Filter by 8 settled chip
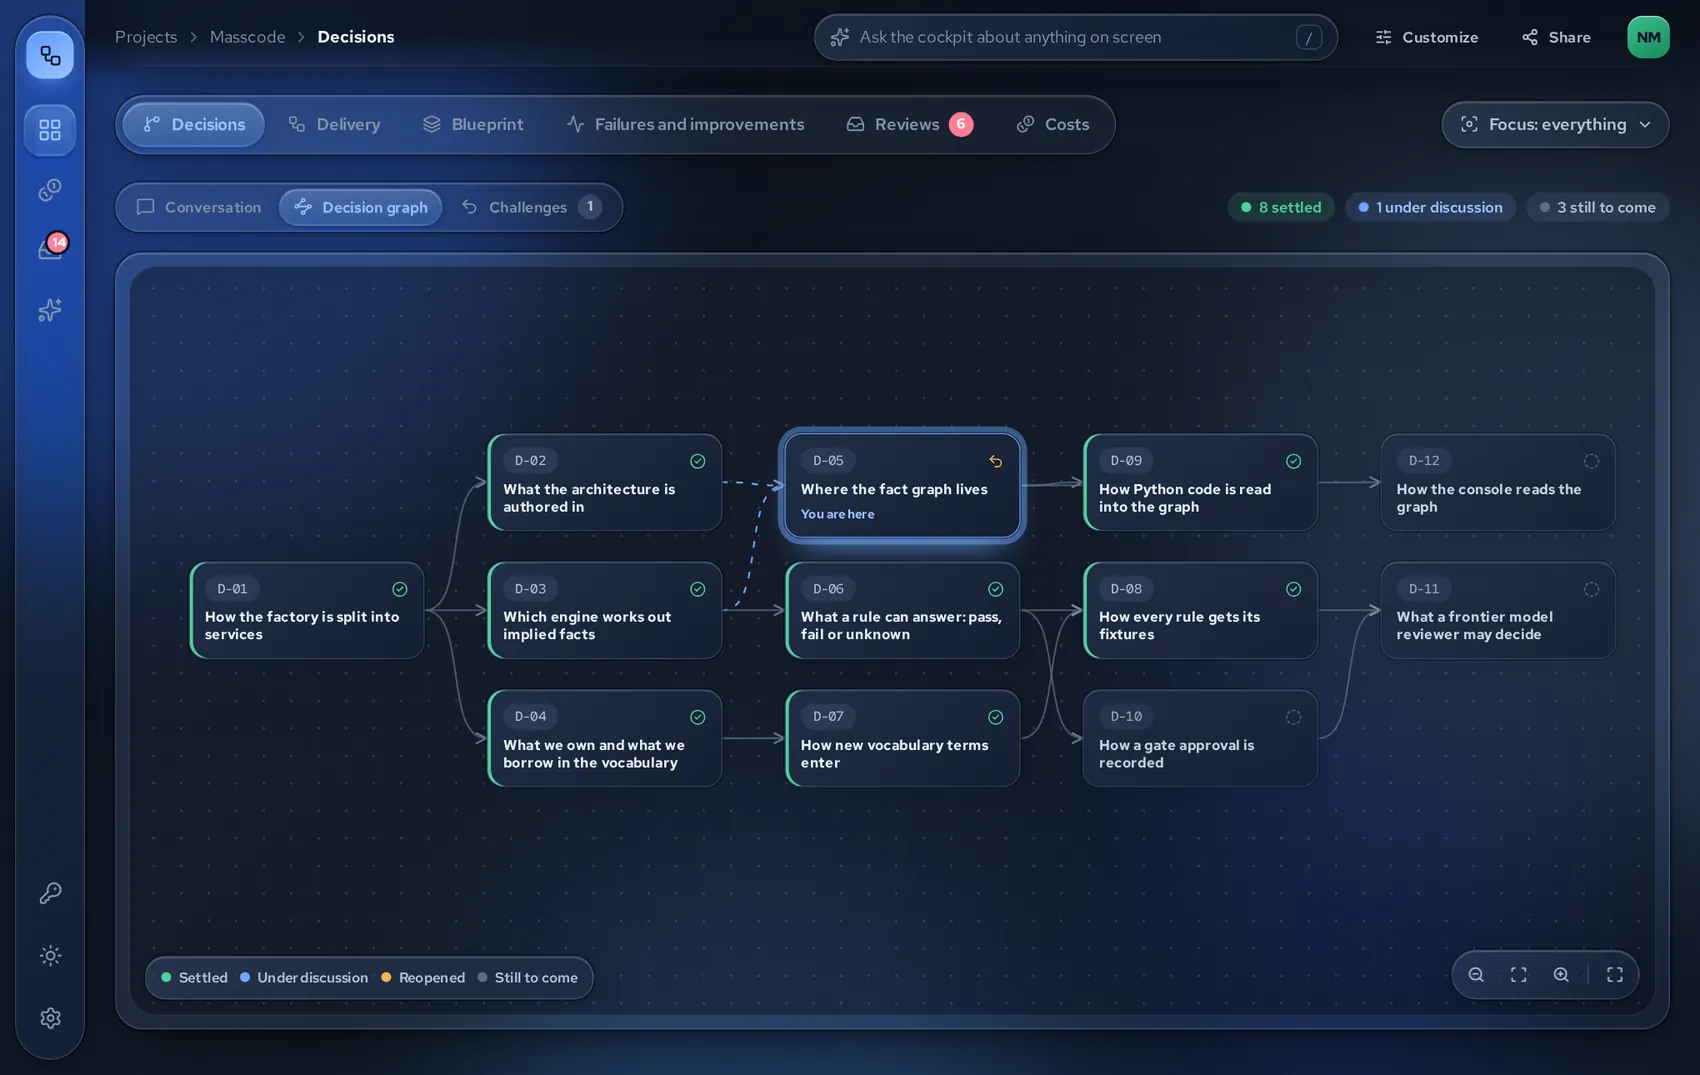 pos(1281,207)
